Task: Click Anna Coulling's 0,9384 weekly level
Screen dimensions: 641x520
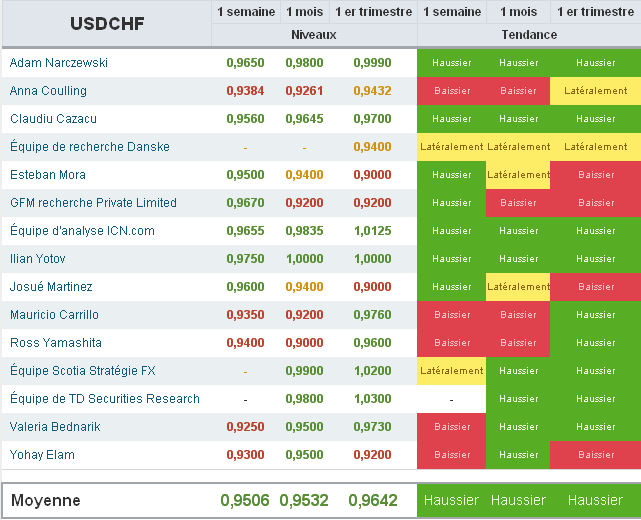Action: (x=245, y=91)
